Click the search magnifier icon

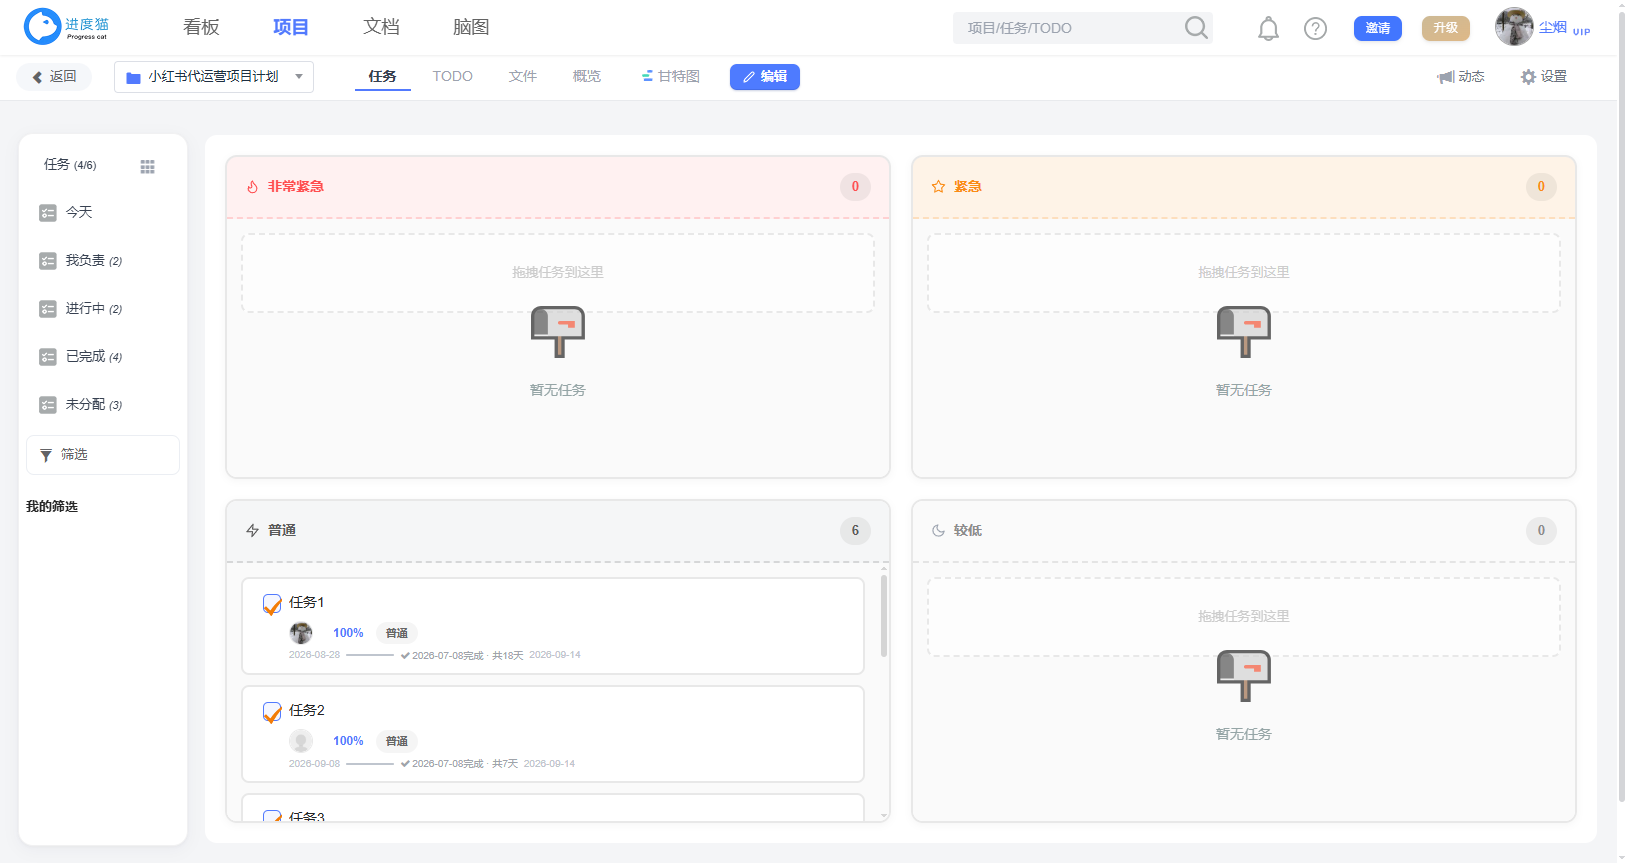click(1196, 27)
